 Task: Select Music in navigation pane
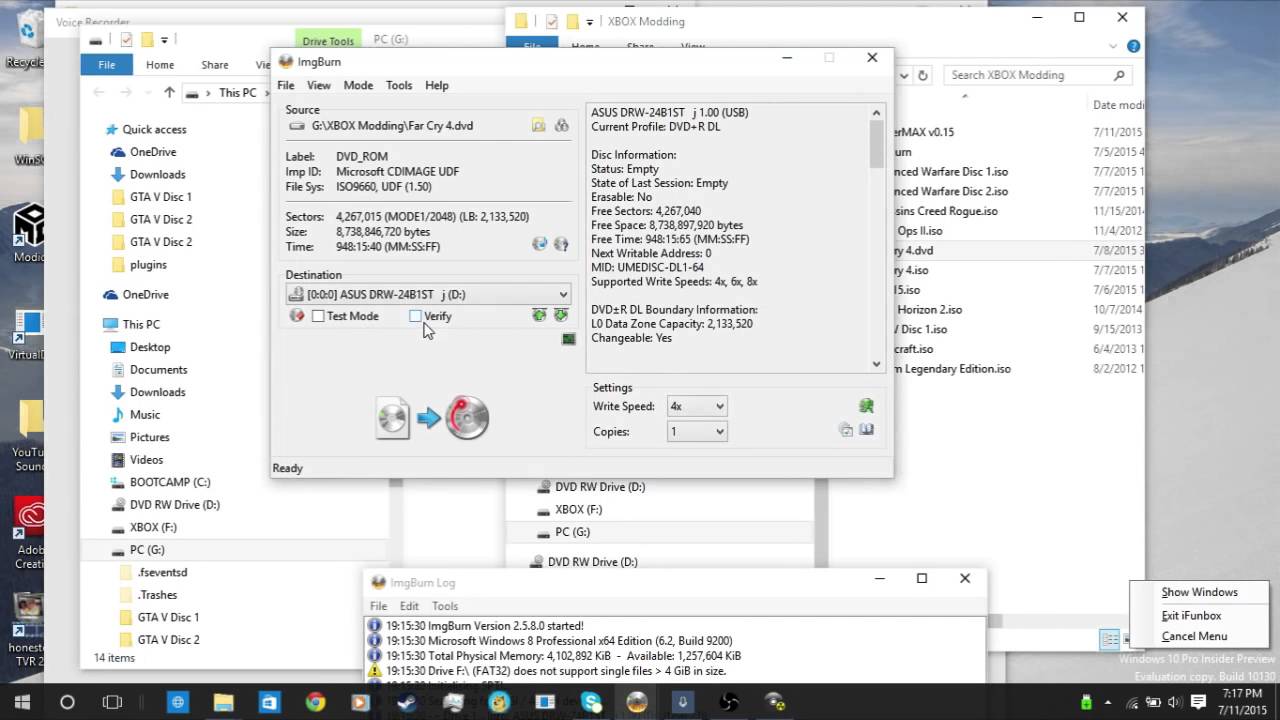pyautogui.click(x=145, y=415)
